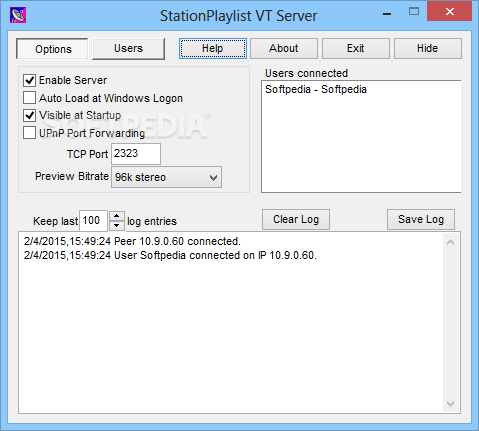Click the Hide button

click(x=428, y=48)
